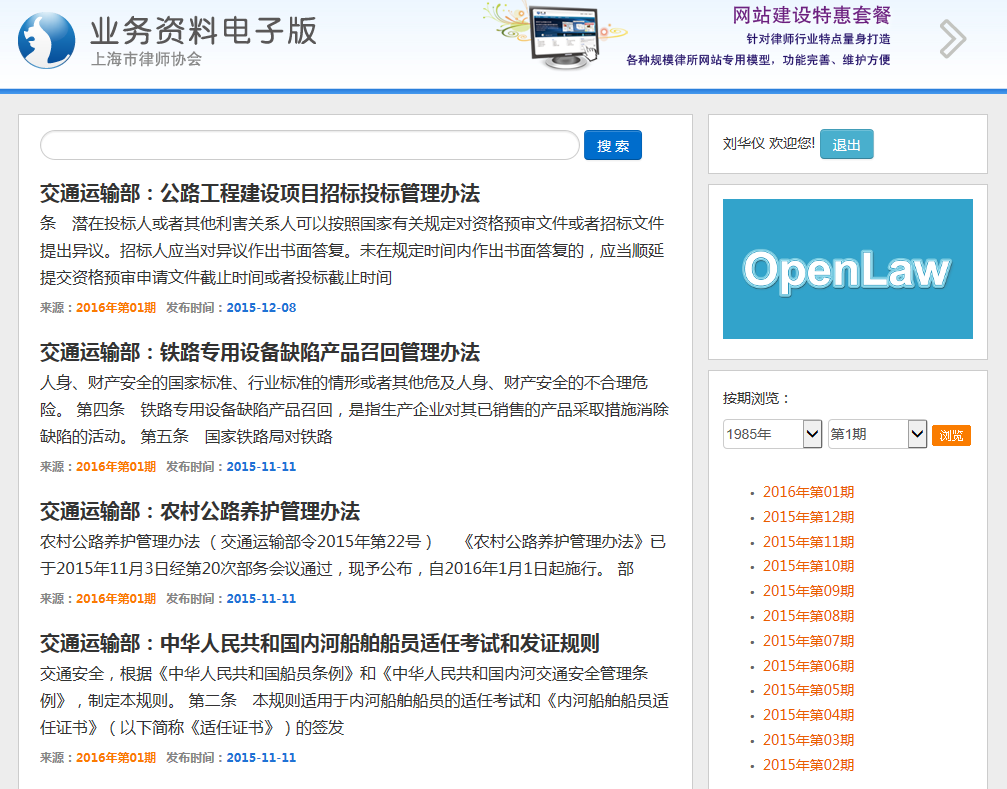Click the orange 浏览 browse button
This screenshot has width=1007, height=789.
click(951, 436)
